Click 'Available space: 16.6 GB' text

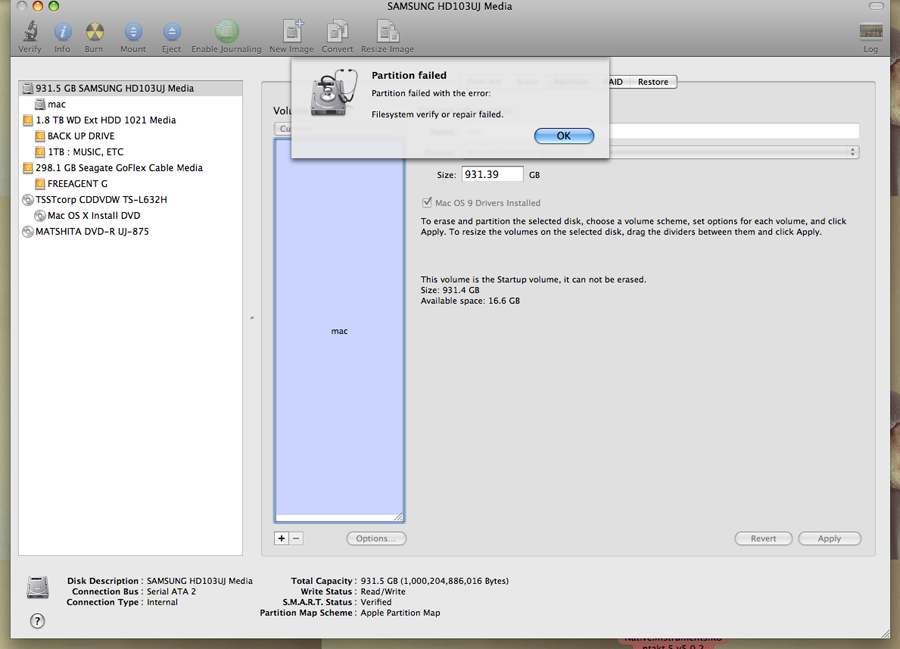pos(470,301)
